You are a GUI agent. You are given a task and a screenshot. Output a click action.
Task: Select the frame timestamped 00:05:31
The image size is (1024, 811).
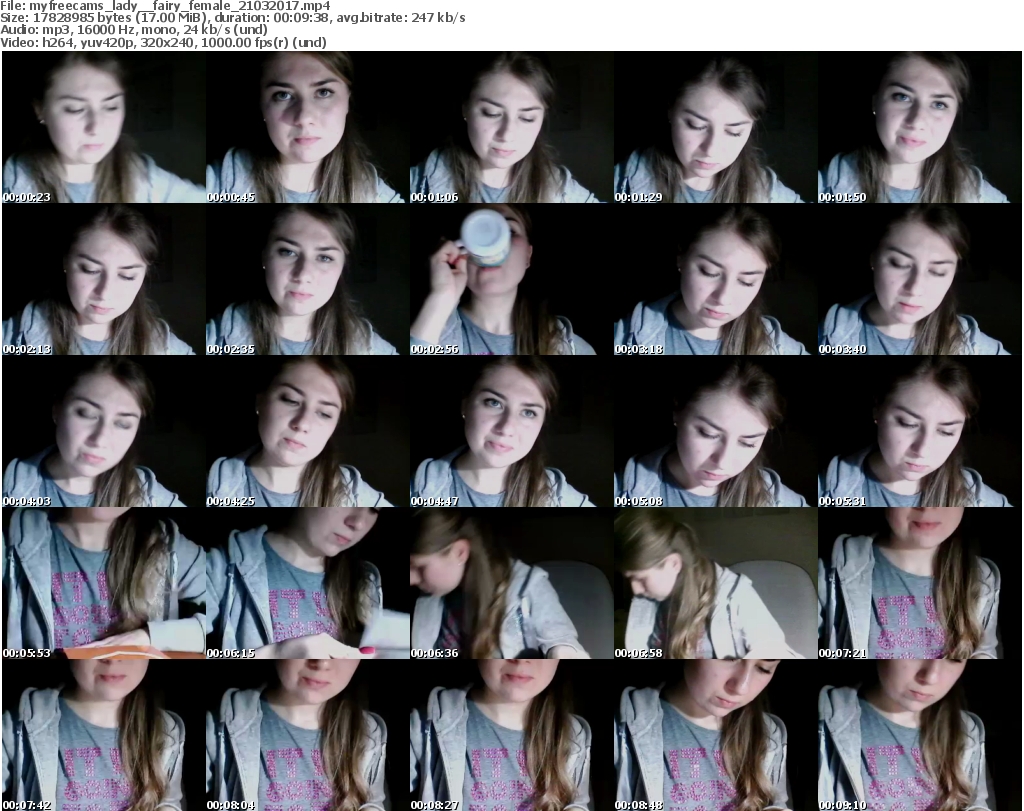920,432
